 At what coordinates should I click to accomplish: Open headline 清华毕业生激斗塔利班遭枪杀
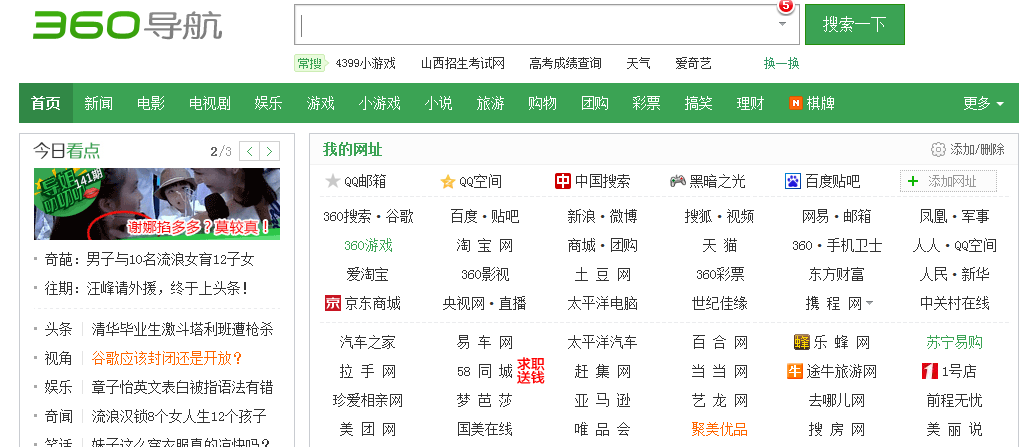click(x=182, y=329)
